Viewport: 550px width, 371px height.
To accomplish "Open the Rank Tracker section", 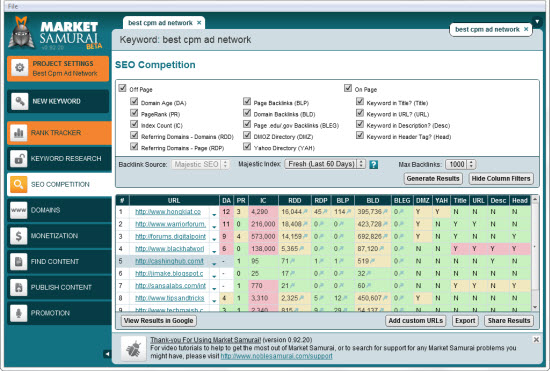I will click(x=59, y=133).
